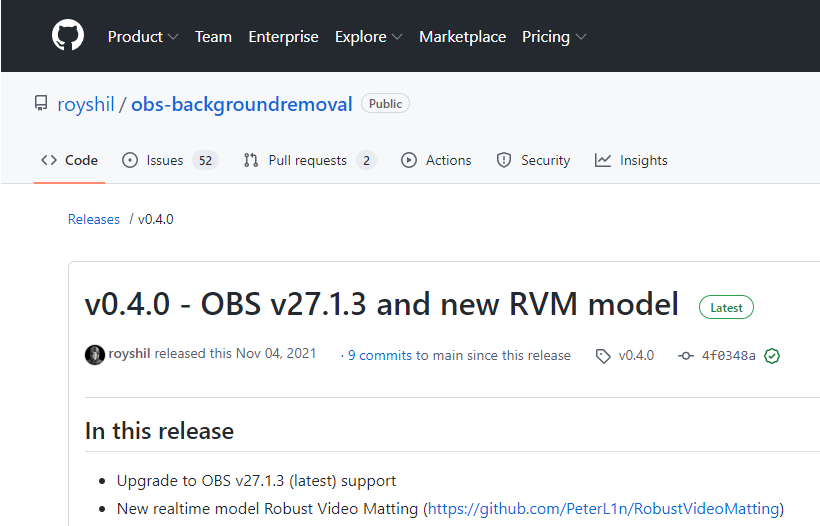Click the commit icon beside 4f0348a
820x526 pixels.
tap(686, 355)
